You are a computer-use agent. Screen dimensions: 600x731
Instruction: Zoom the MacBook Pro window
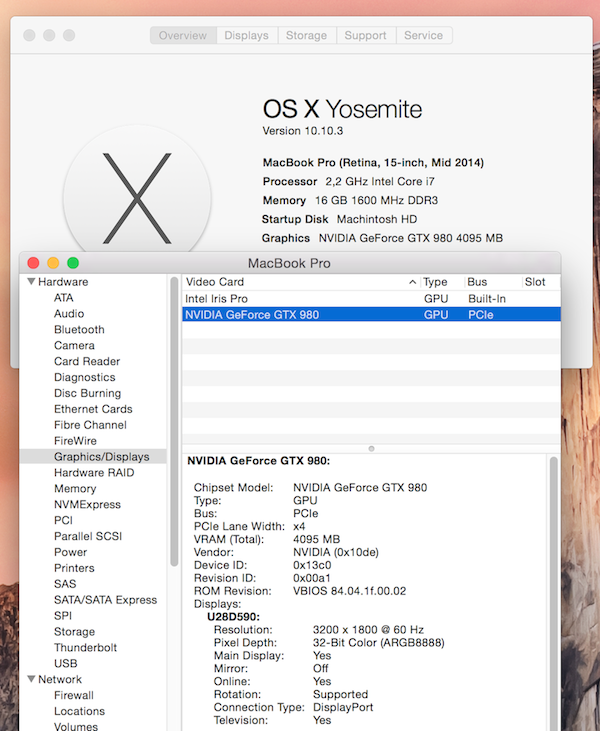pos(73,263)
